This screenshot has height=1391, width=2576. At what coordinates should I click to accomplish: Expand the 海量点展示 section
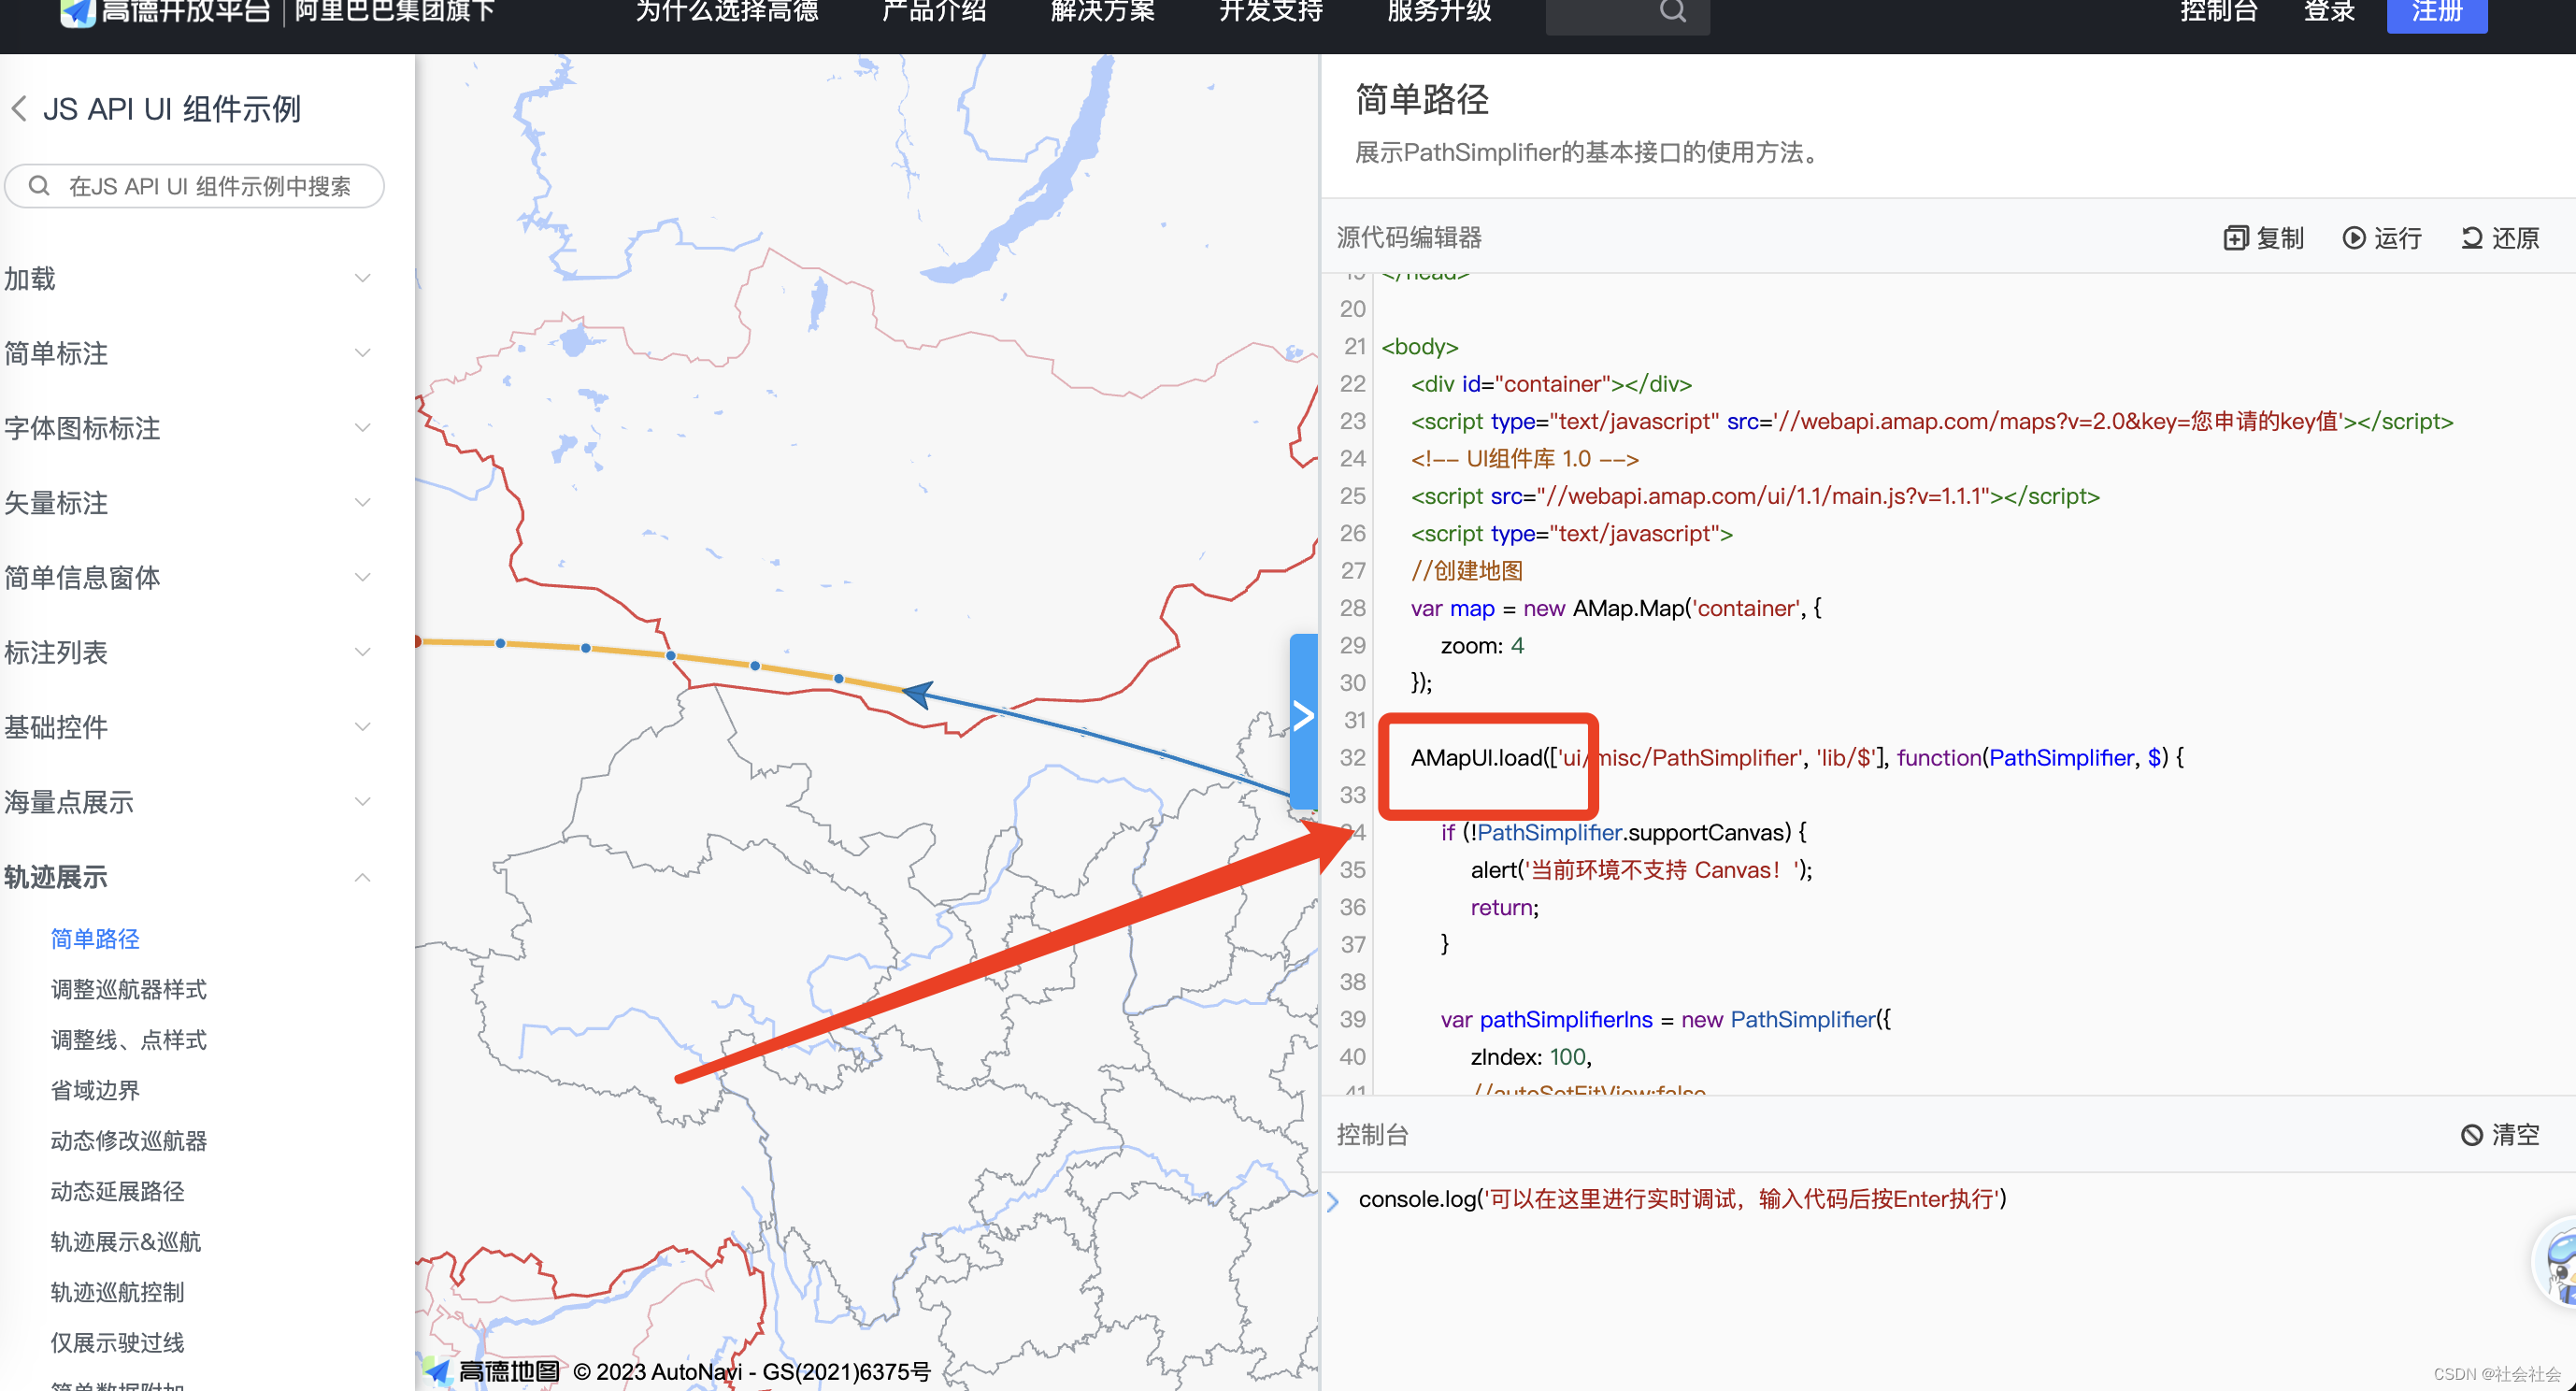pyautogui.click(x=188, y=802)
